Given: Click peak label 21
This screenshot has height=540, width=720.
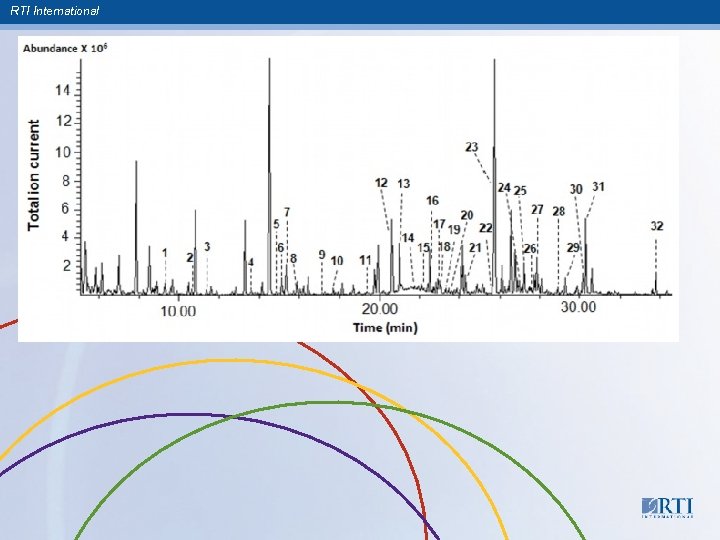Looking at the screenshot, I should click(475, 248).
